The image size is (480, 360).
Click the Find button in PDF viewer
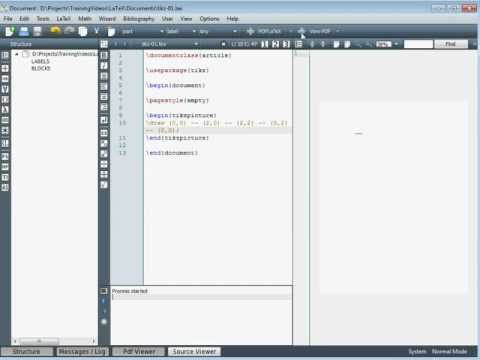[451, 44]
